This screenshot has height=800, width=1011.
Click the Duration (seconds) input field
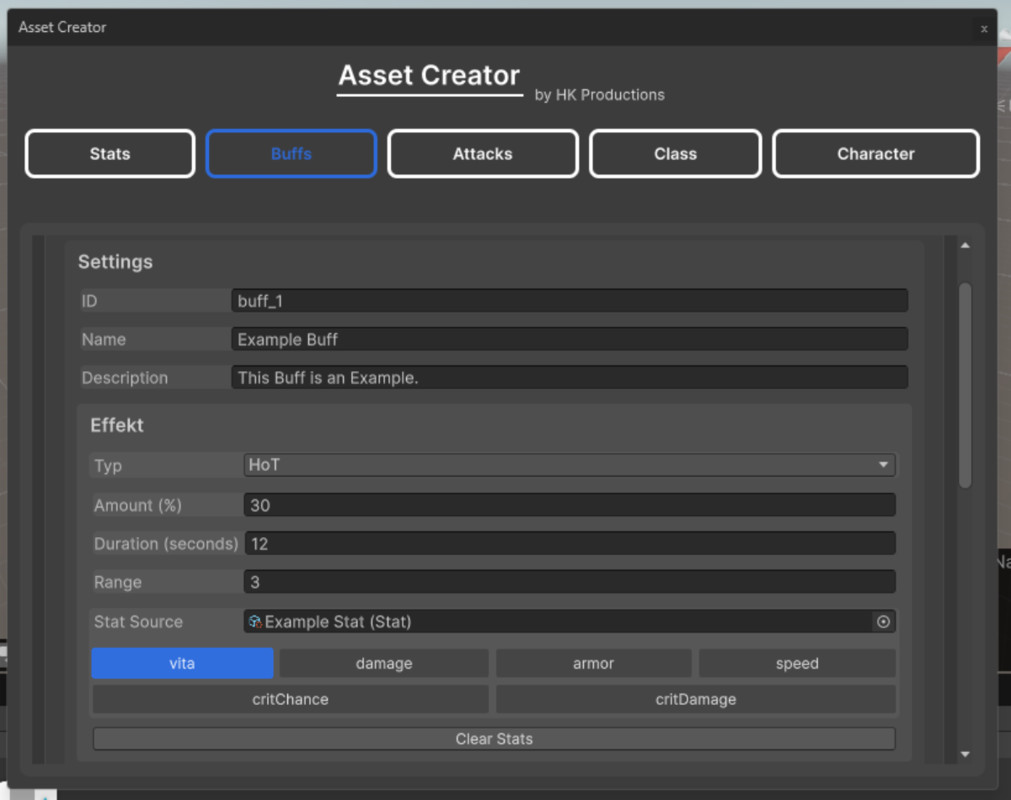tap(570, 543)
